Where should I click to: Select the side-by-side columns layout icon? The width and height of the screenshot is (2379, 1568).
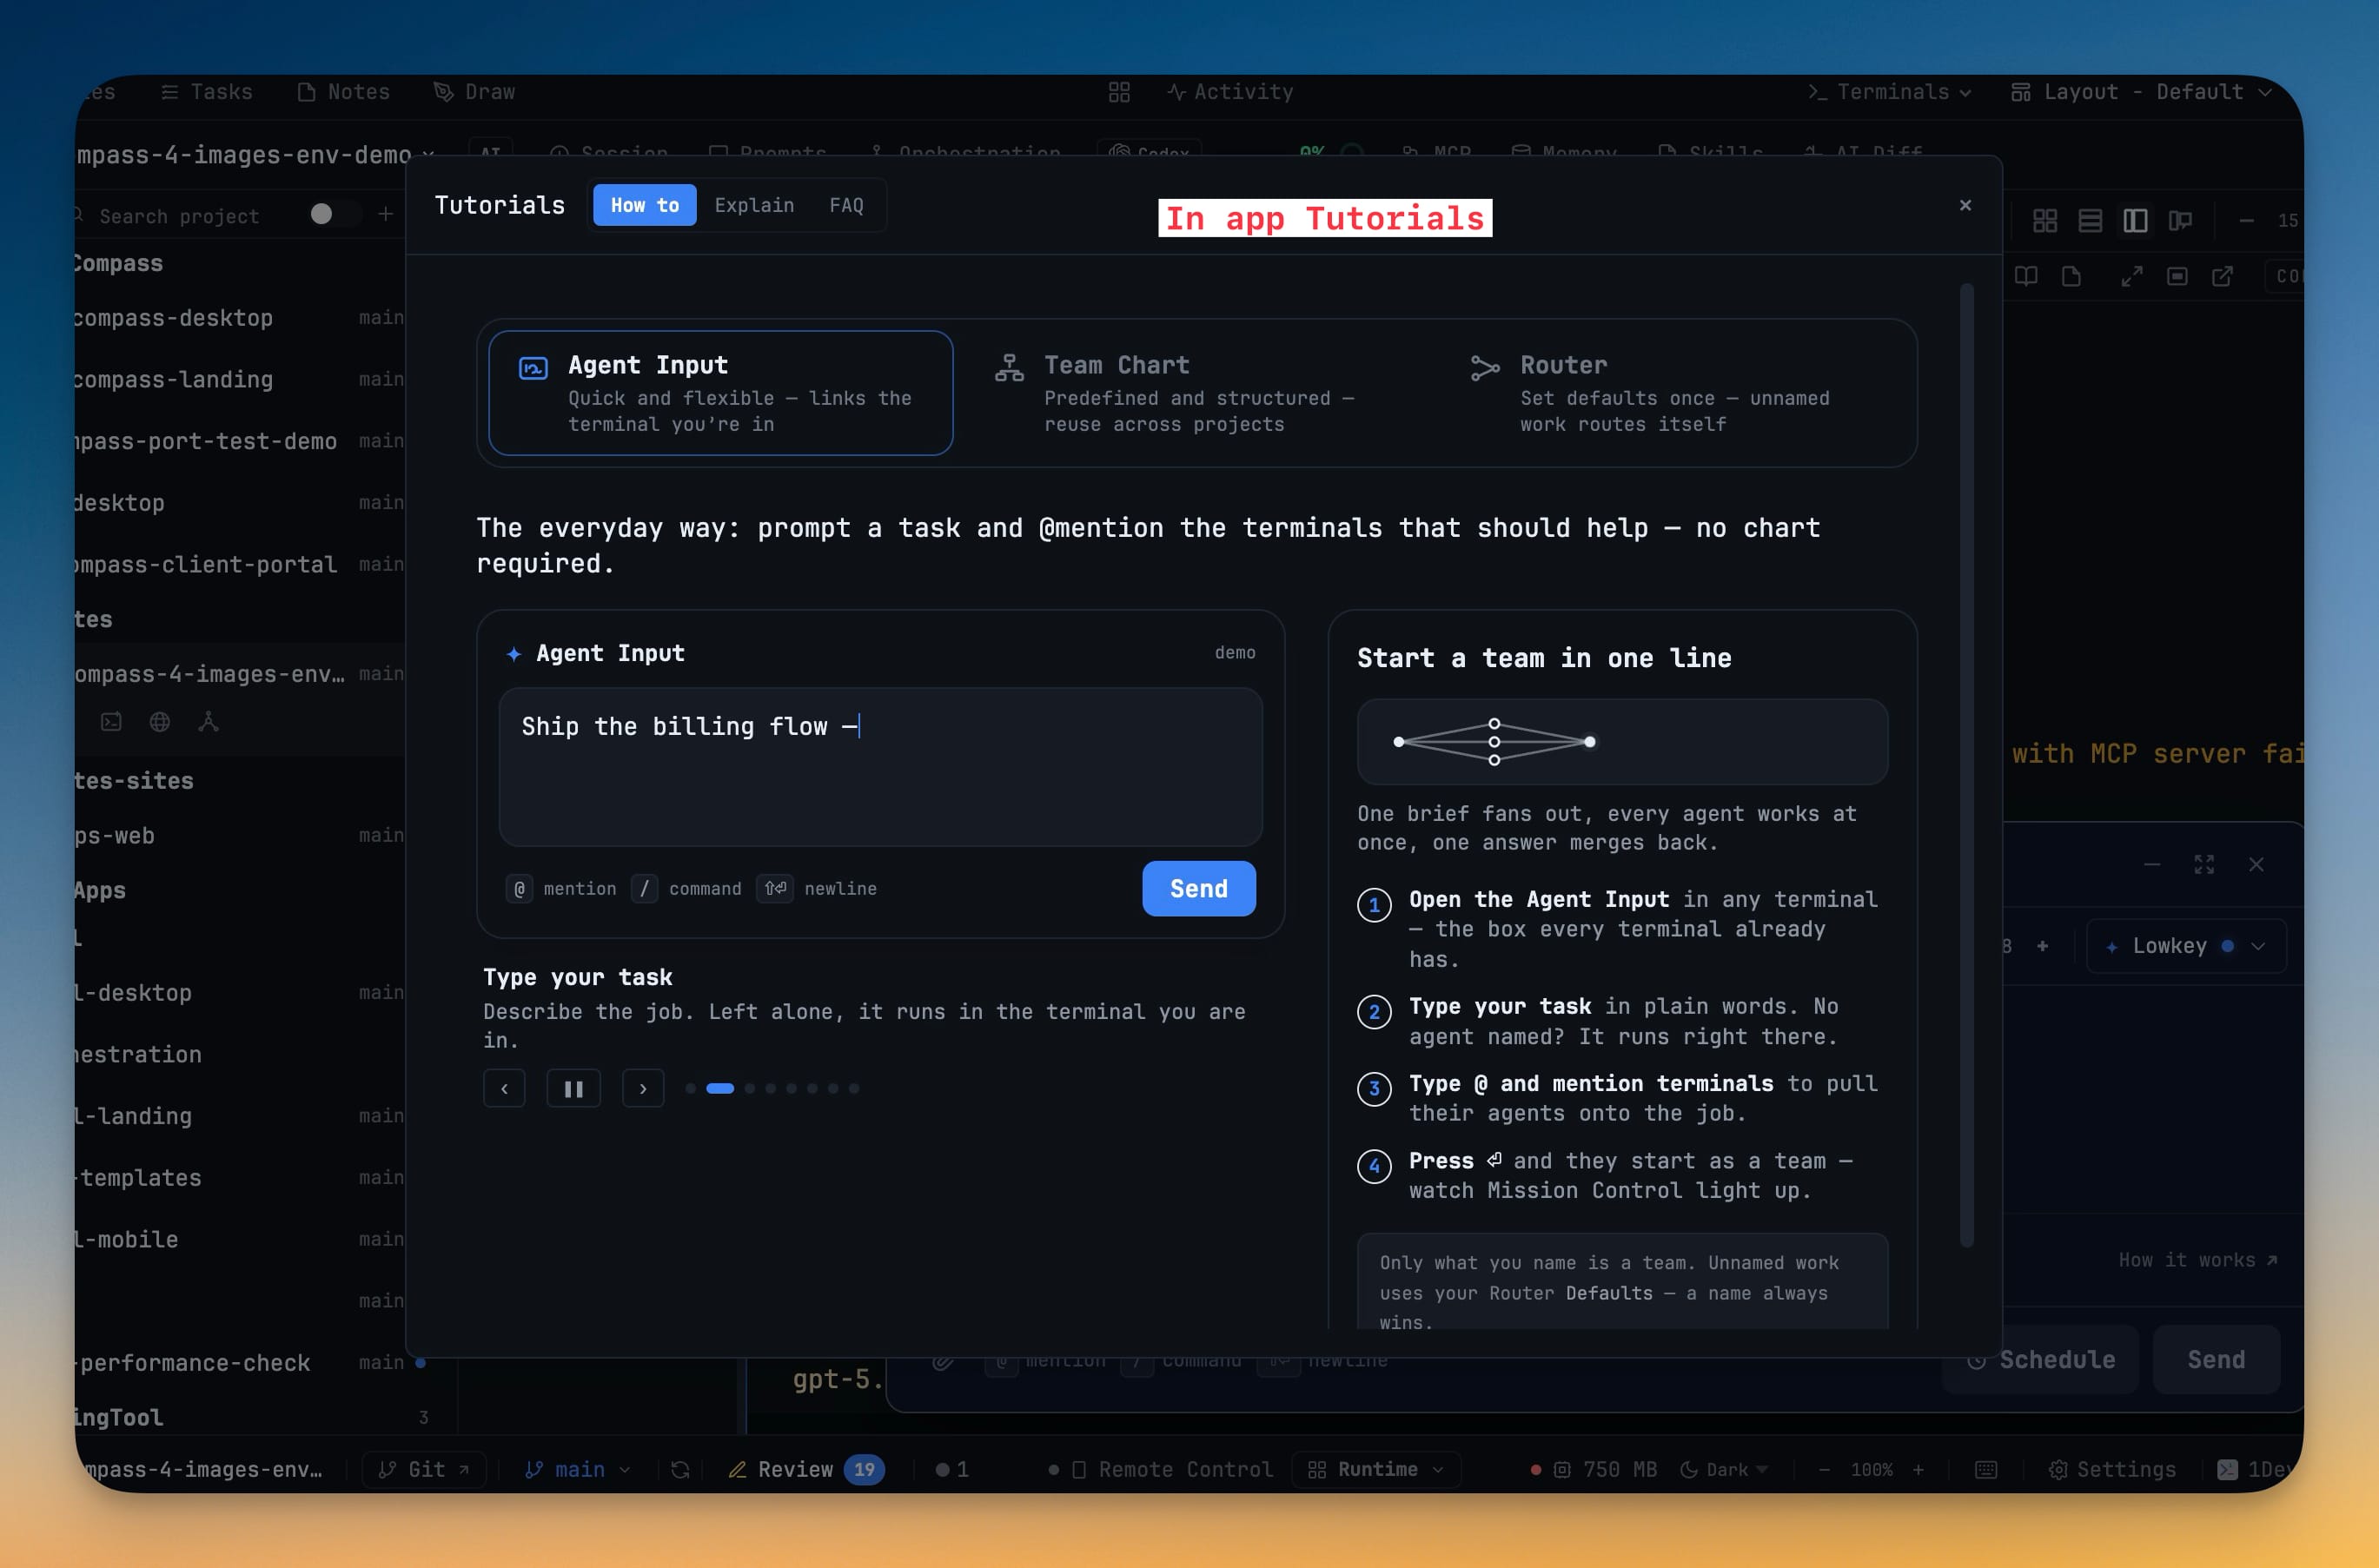coord(2135,221)
